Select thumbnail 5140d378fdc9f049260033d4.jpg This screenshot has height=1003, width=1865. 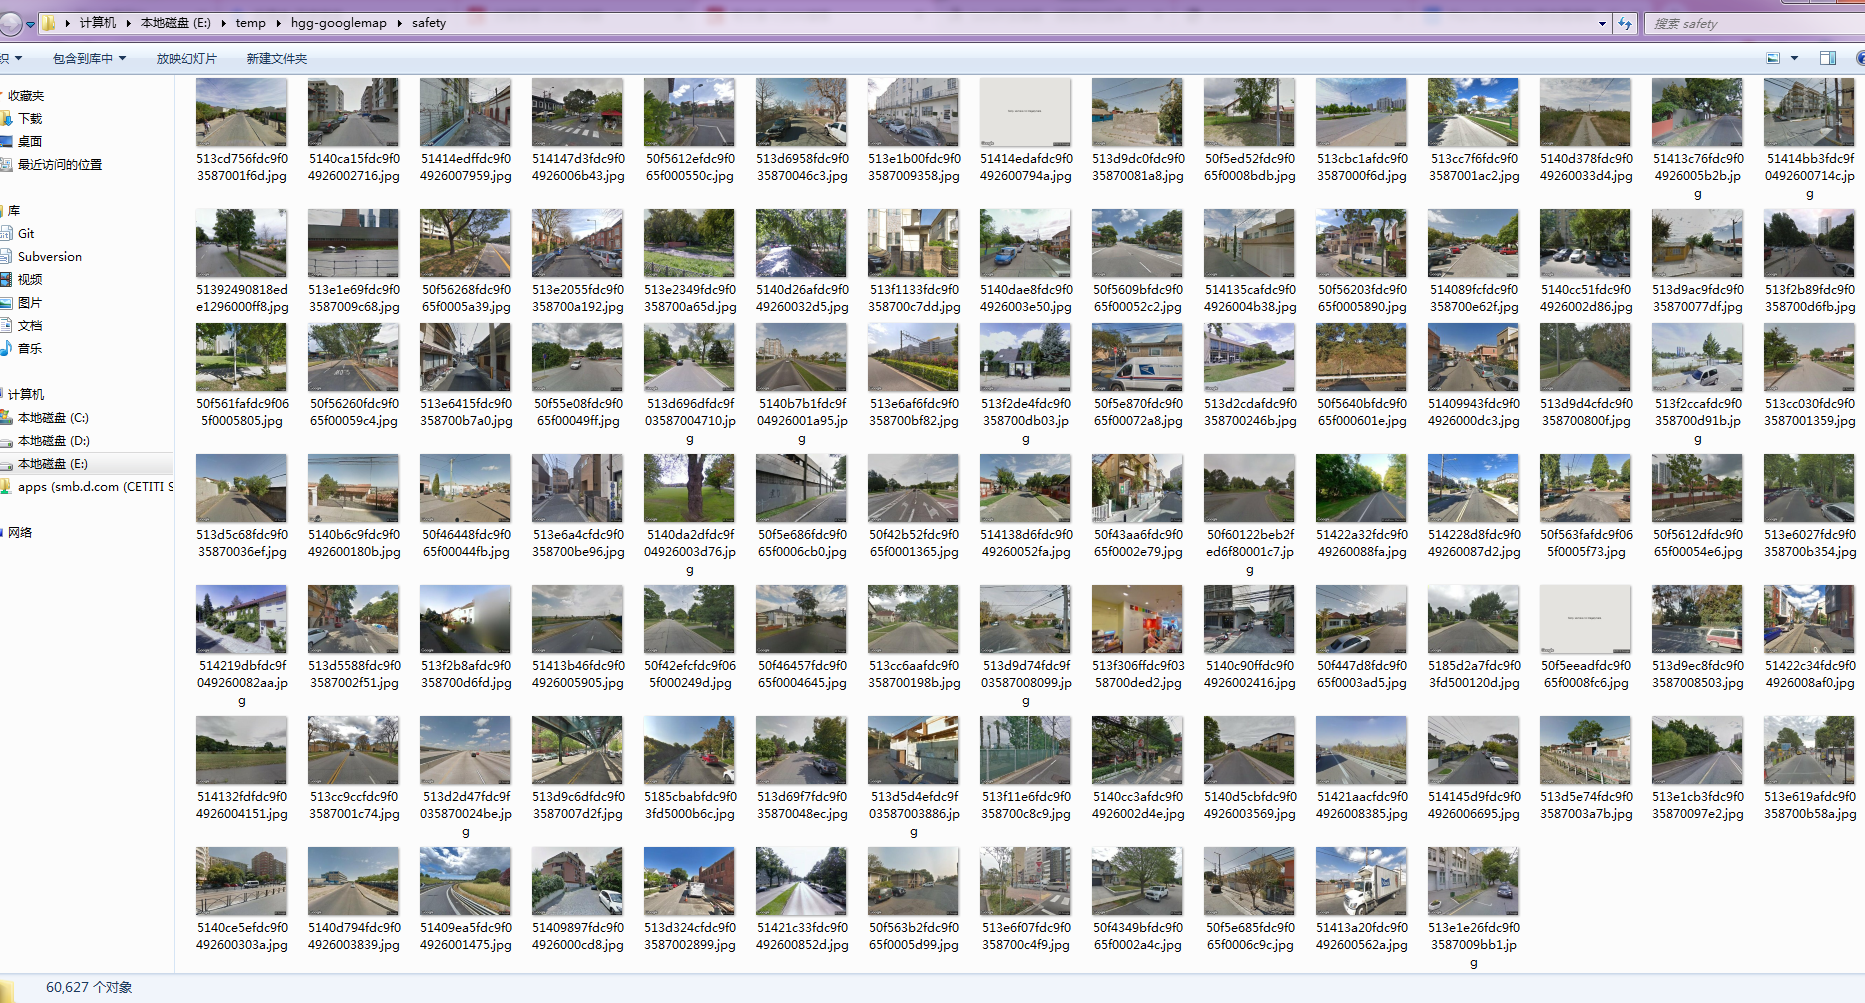[1585, 112]
